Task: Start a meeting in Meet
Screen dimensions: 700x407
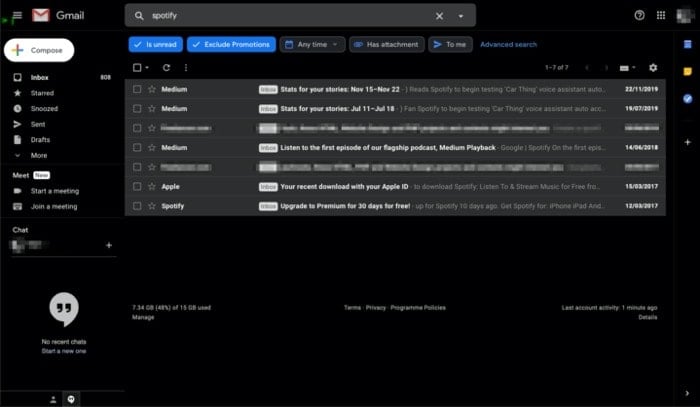Action: pos(54,191)
